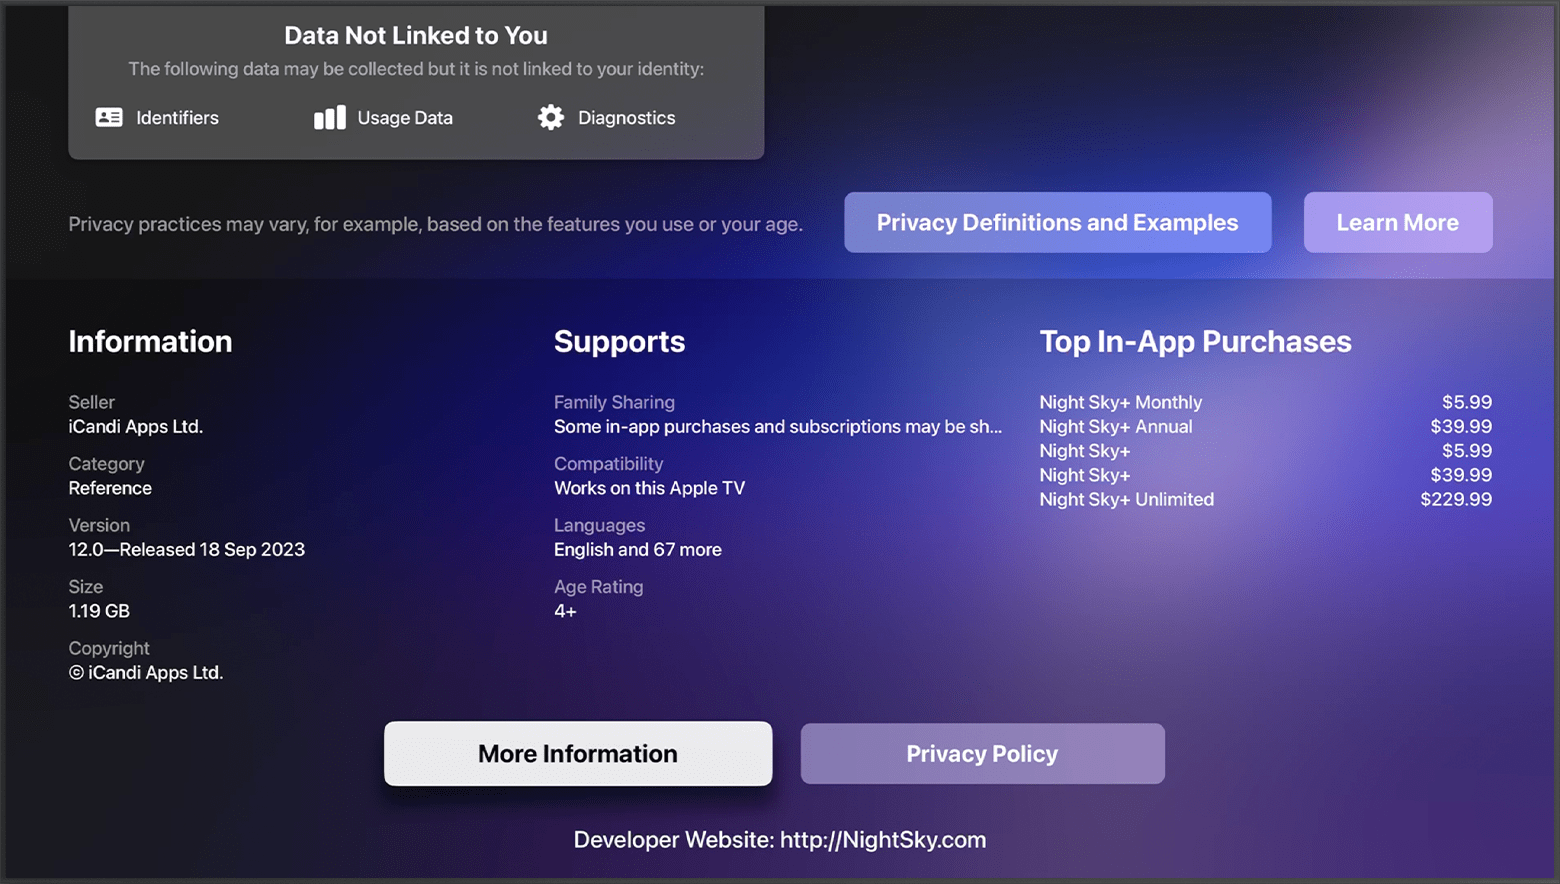Click the Information heading

pos(150,342)
